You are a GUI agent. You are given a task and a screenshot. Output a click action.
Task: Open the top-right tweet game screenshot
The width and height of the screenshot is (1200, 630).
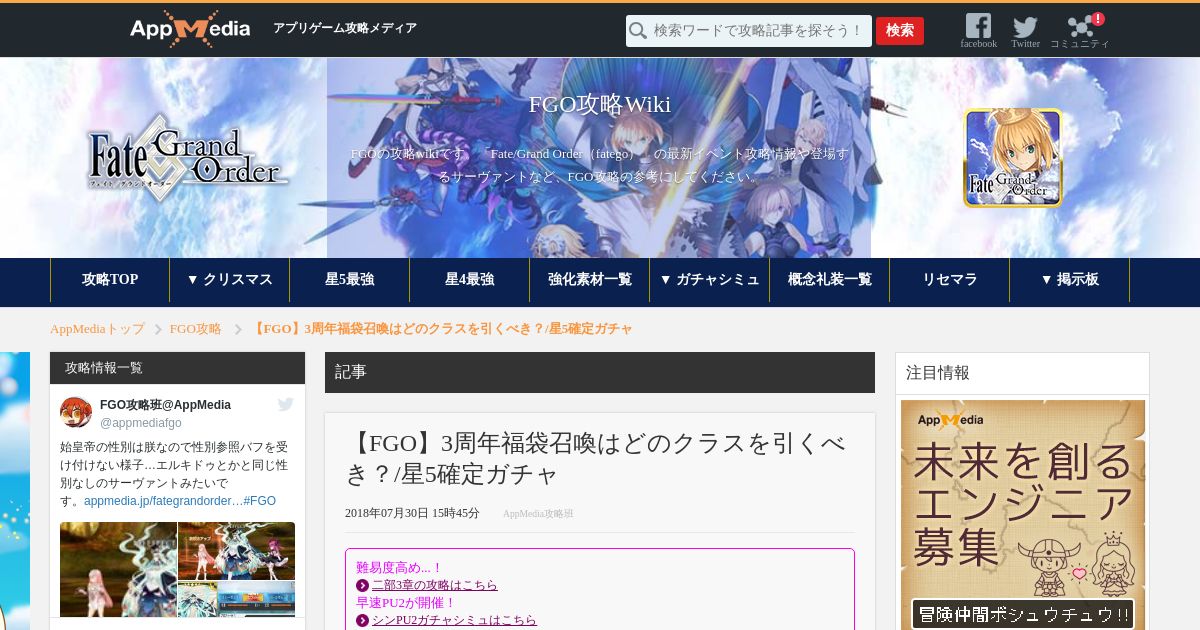(237, 551)
